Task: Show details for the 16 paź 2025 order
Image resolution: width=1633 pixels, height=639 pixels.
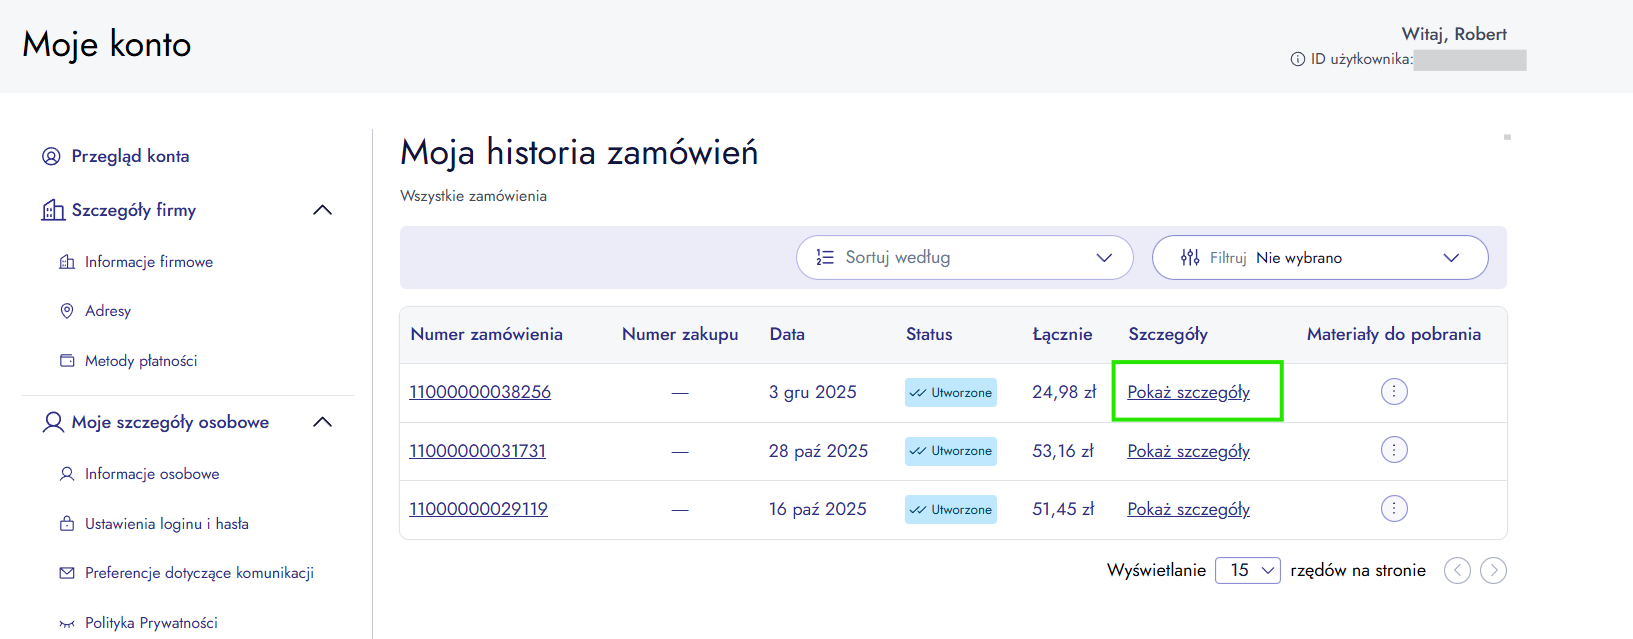Action: (1189, 509)
